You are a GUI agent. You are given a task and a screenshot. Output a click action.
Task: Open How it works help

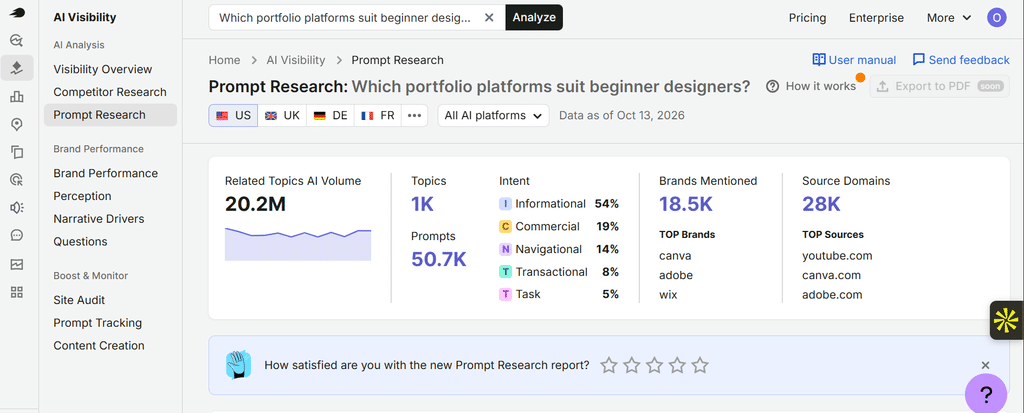pos(810,86)
